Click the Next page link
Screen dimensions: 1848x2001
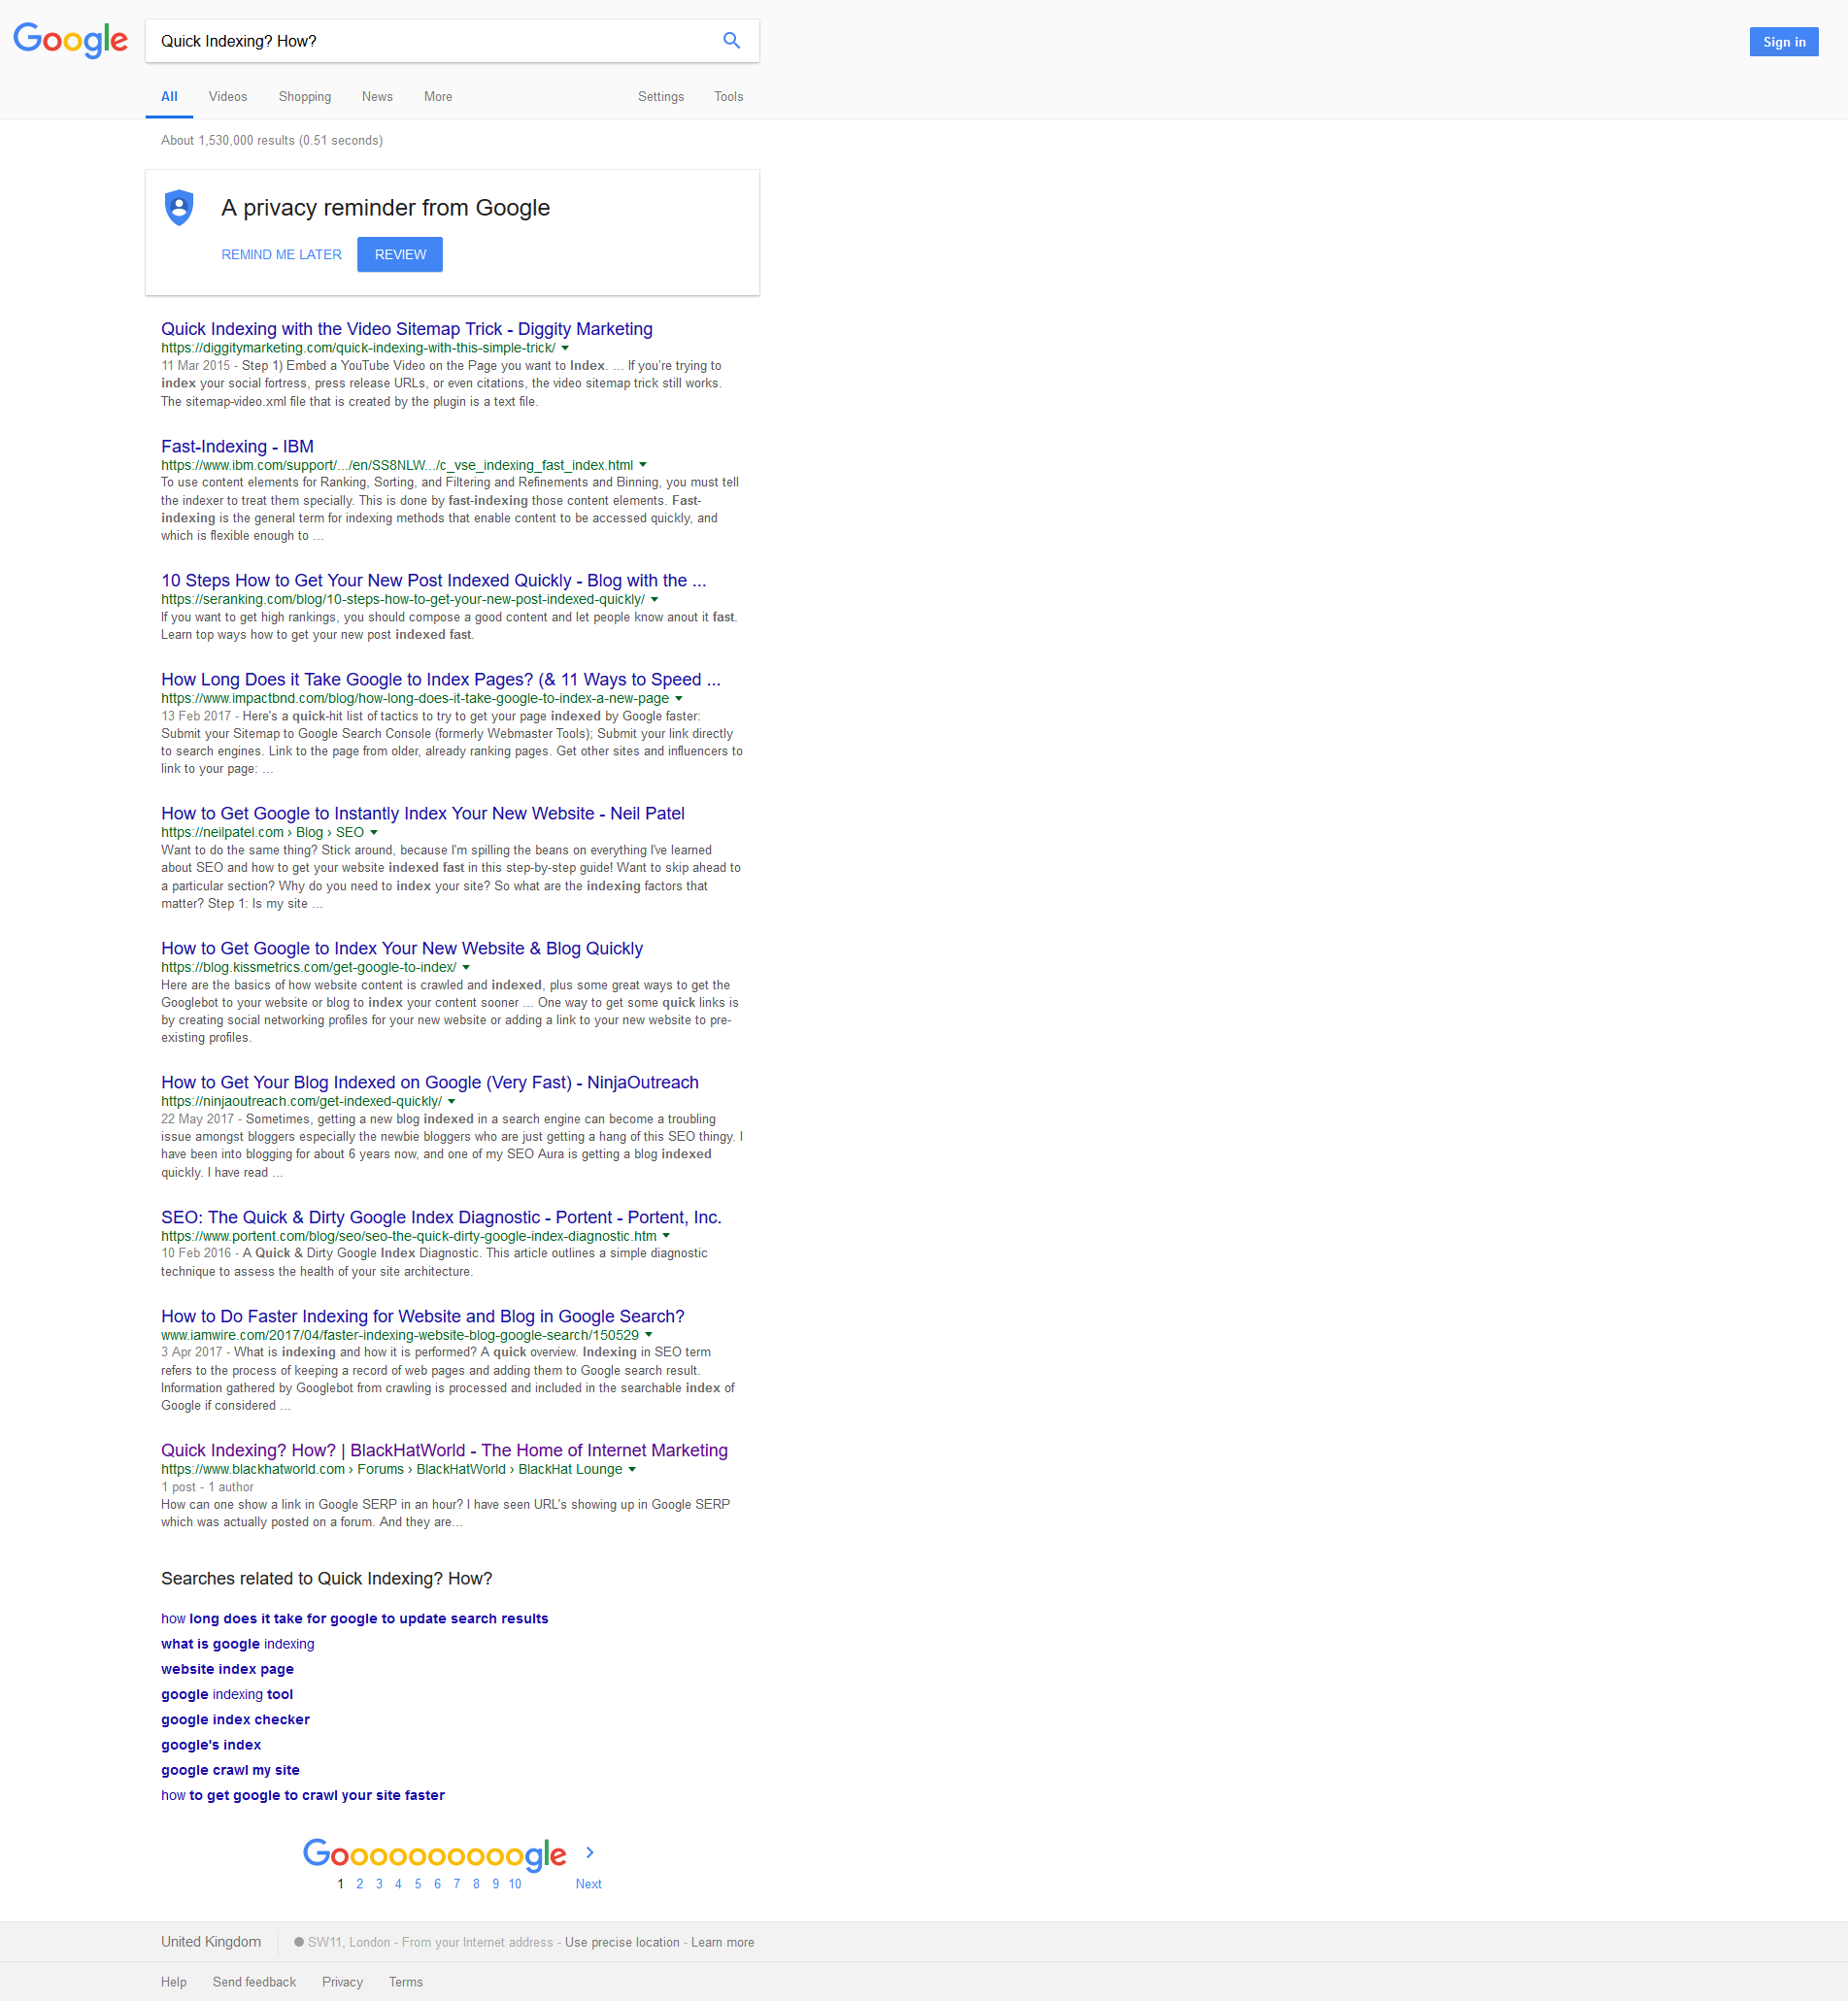point(589,1883)
